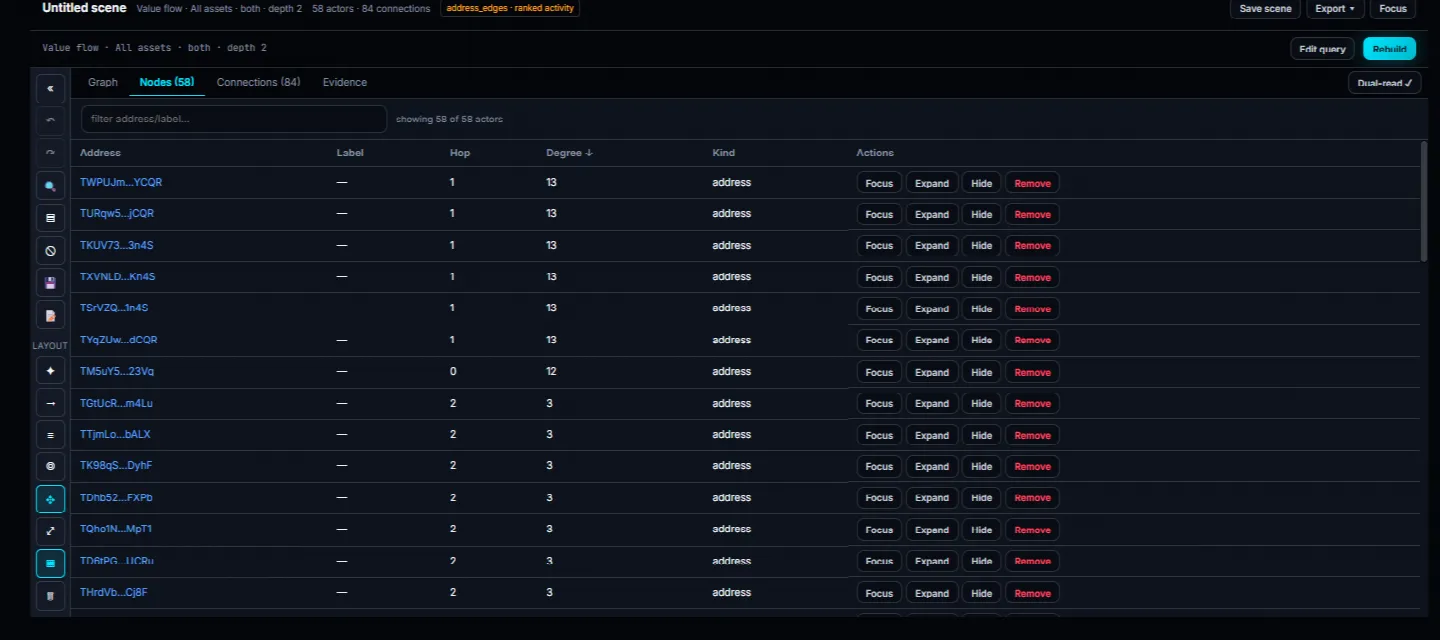Hide the TYqZUw...dCQR node
Viewport: 1440px width, 640px height.
[982, 340]
